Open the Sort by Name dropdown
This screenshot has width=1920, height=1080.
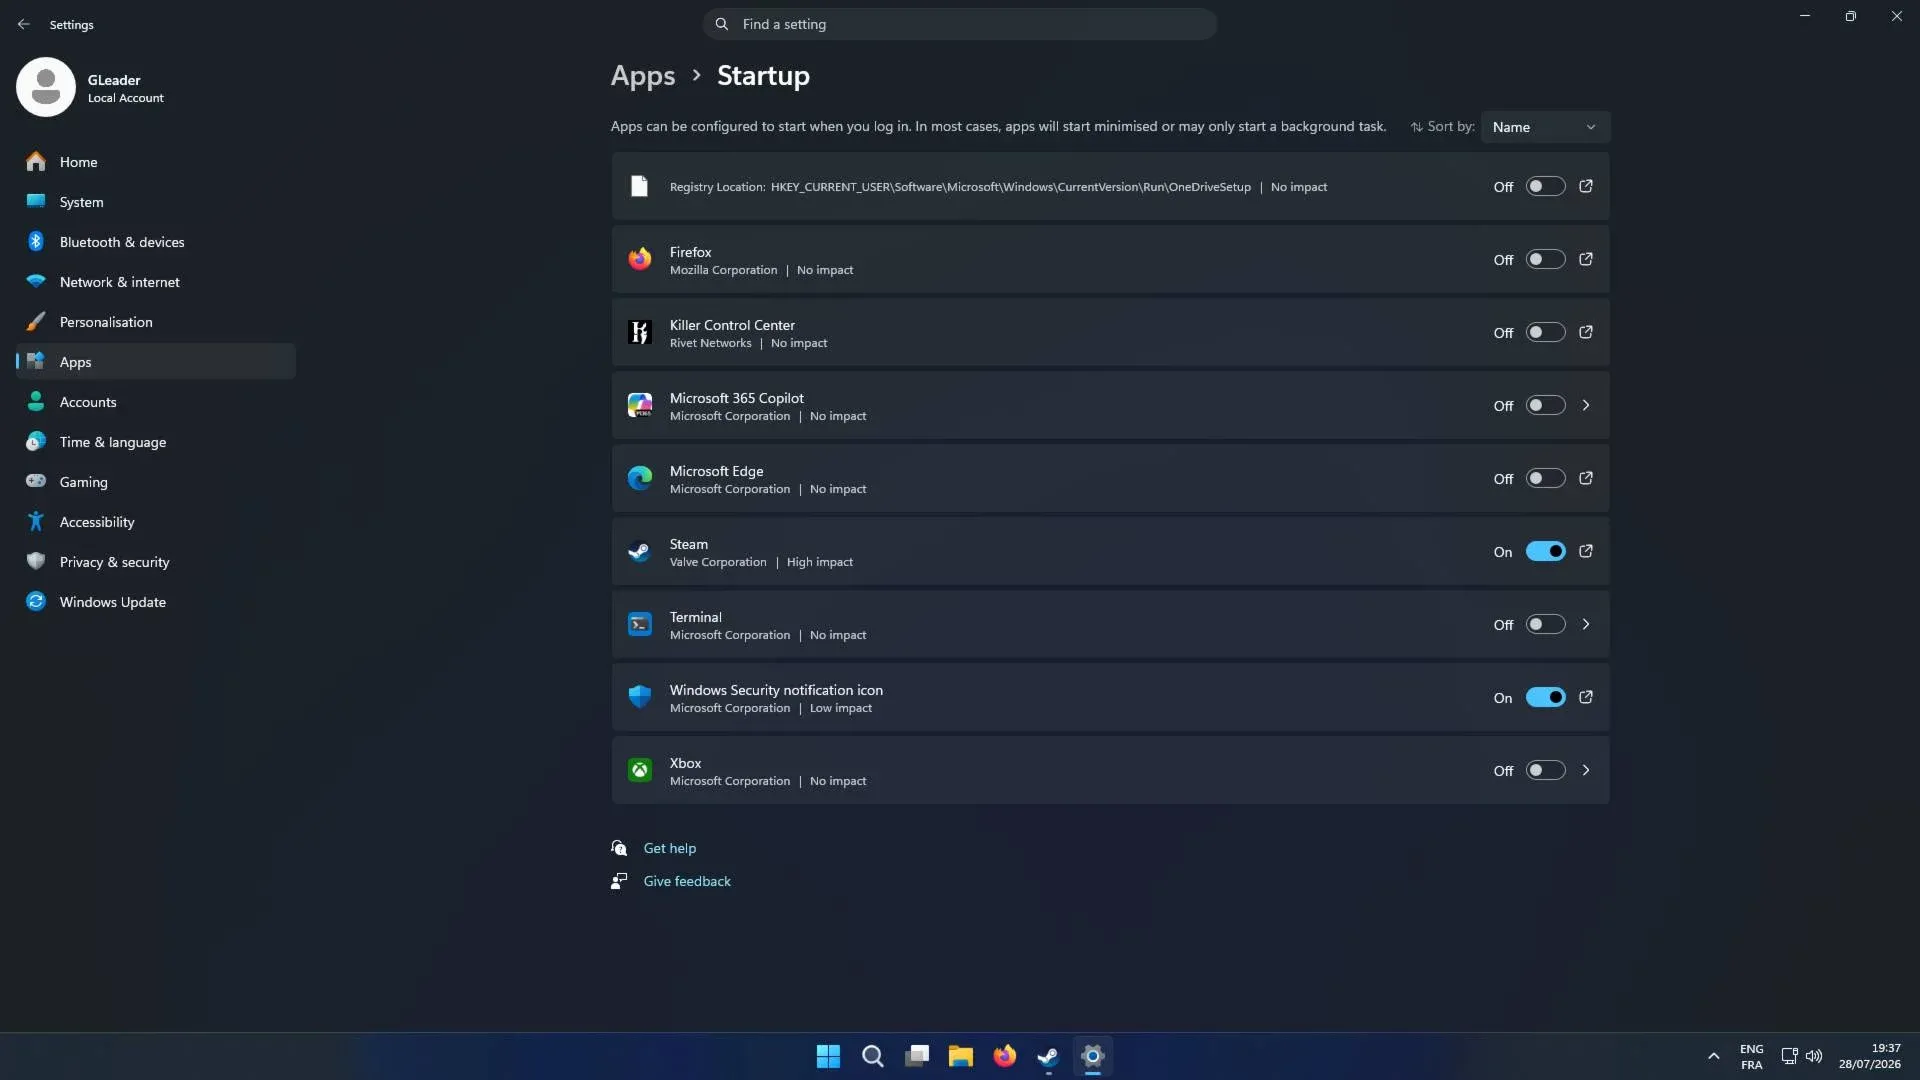1545,127
